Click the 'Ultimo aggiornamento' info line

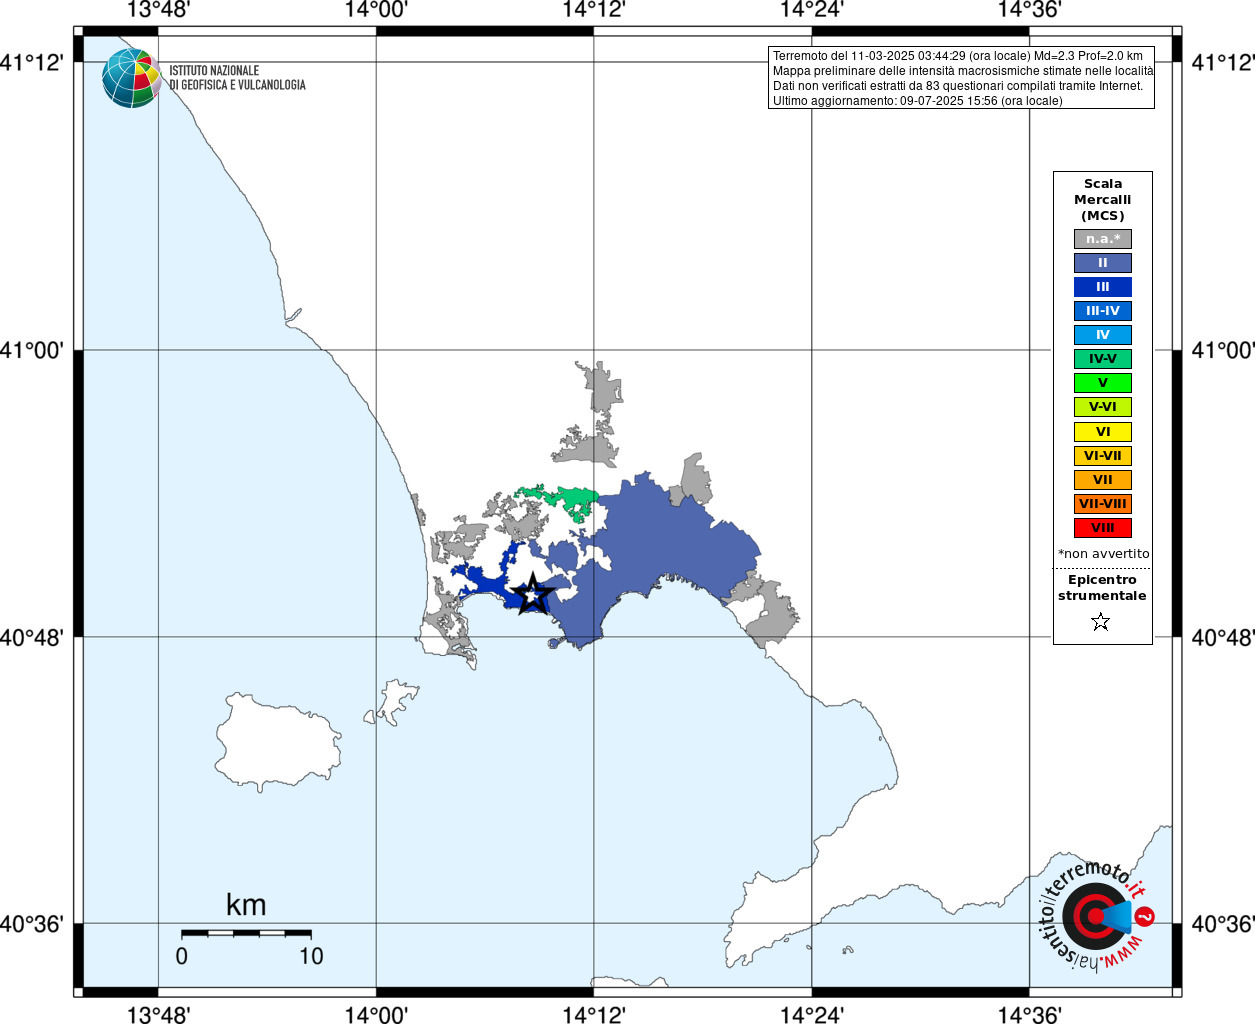coord(918,101)
